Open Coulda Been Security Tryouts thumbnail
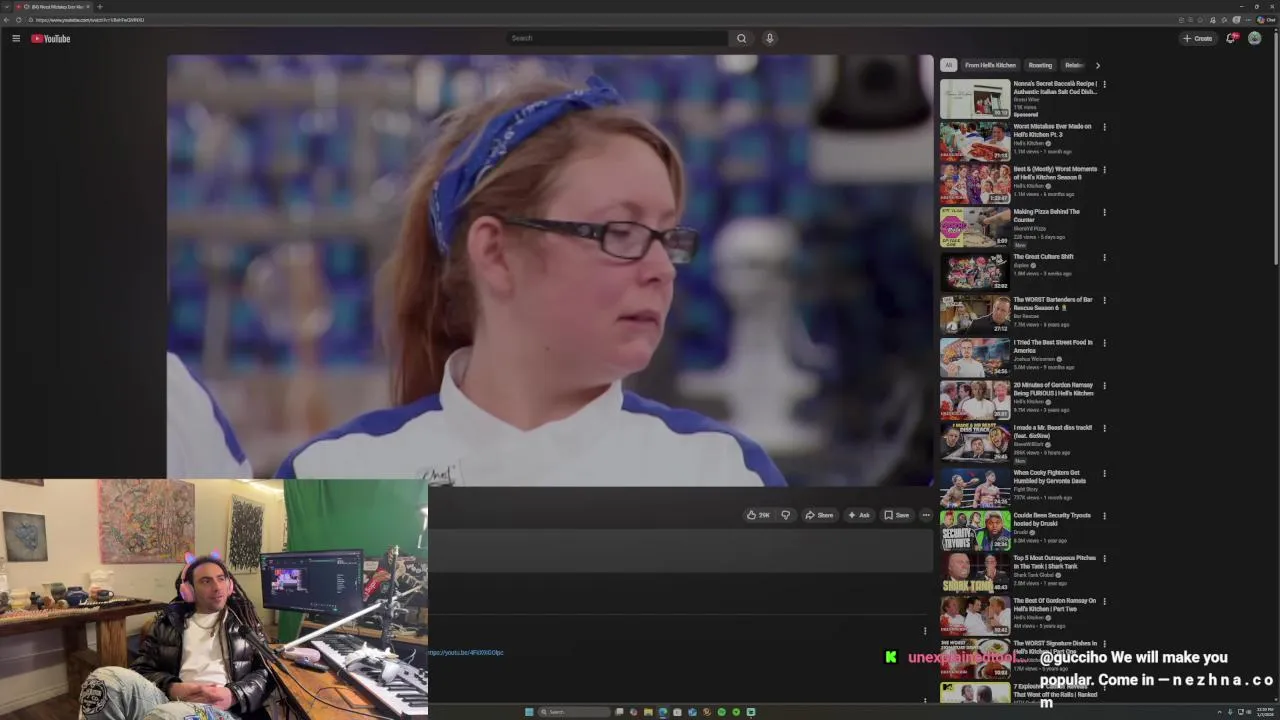 975,532
